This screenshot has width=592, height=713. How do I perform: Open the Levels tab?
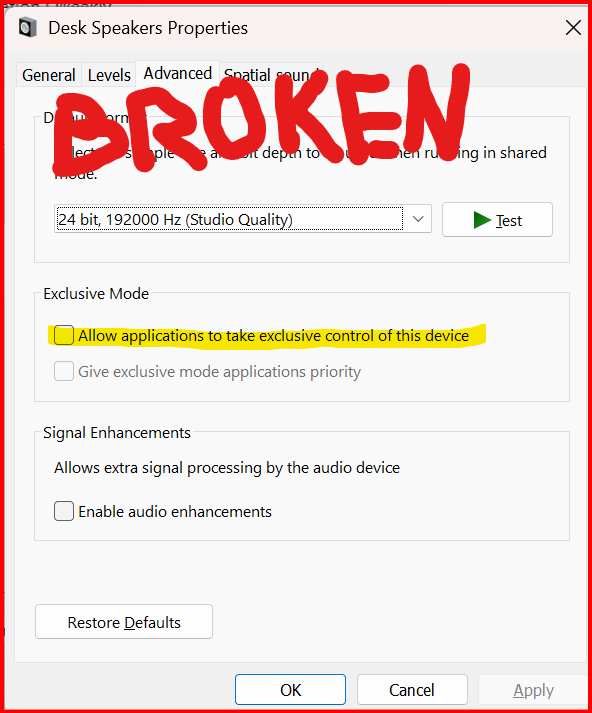point(109,75)
